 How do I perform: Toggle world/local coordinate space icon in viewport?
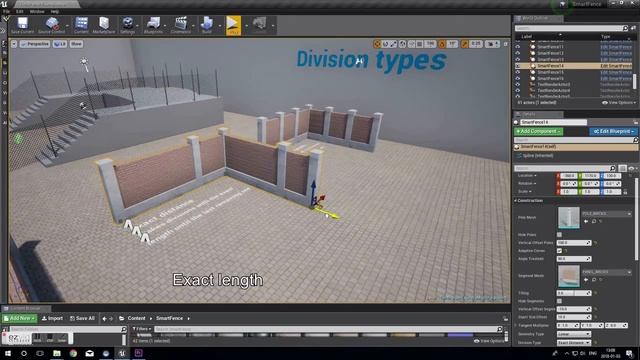point(402,44)
